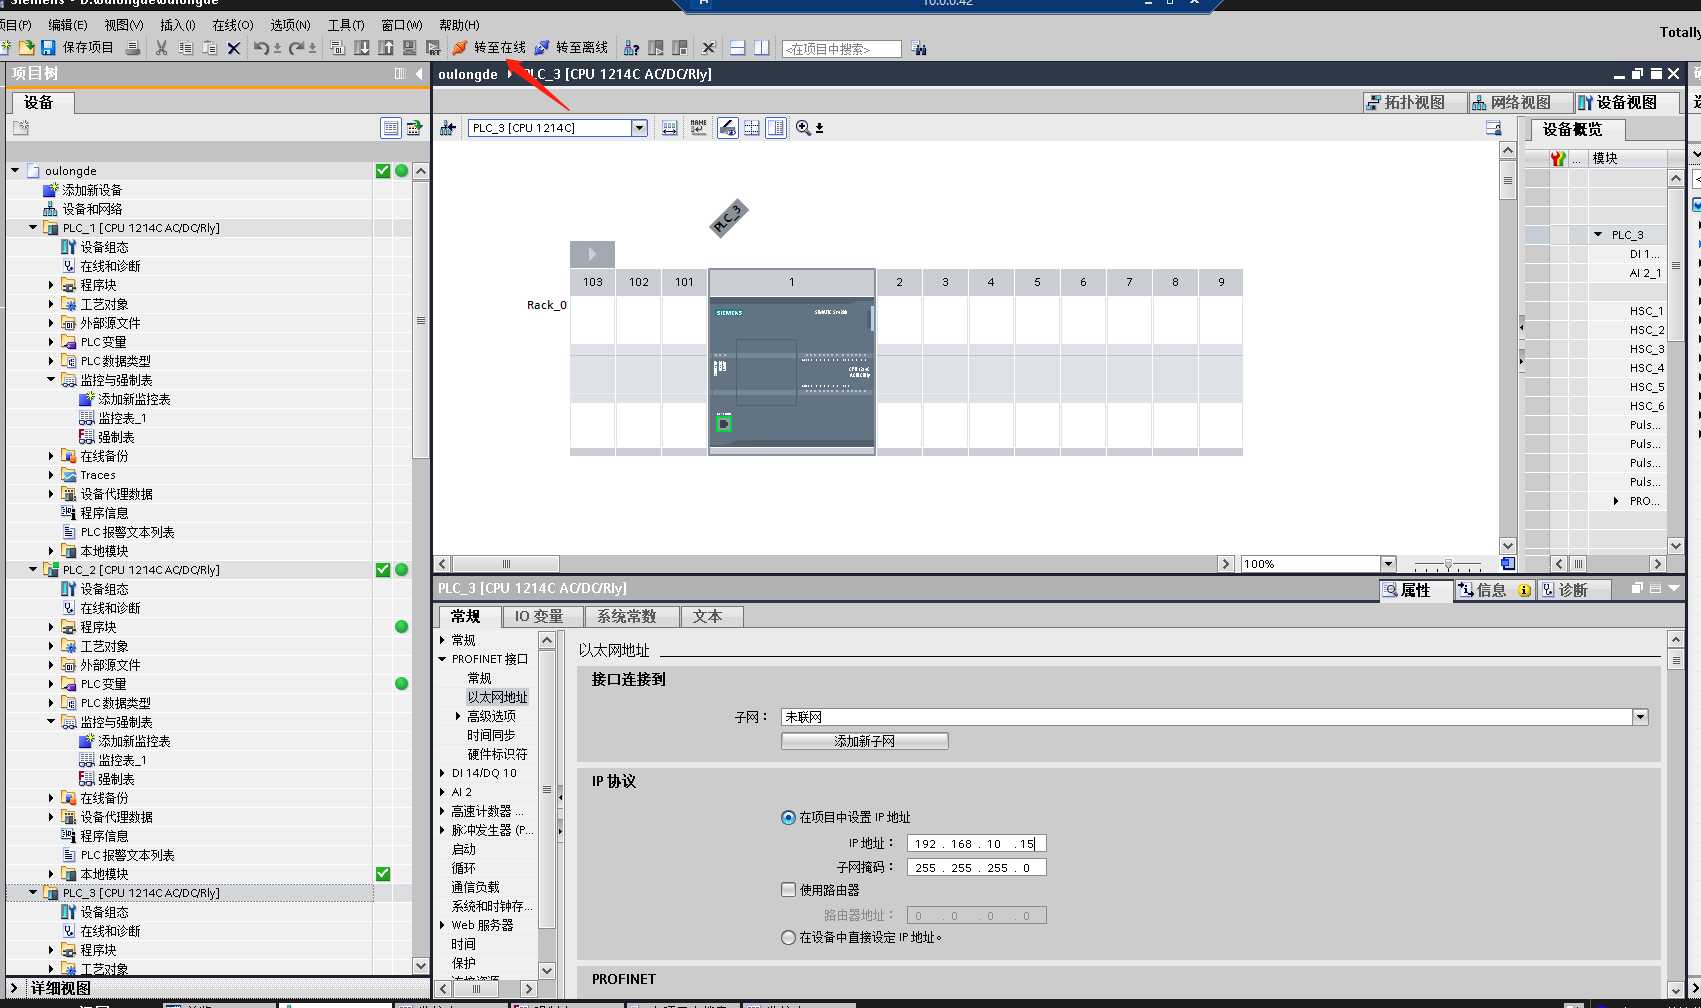Click the stop CPU icon
The image size is (1701, 1008).
tap(680, 48)
